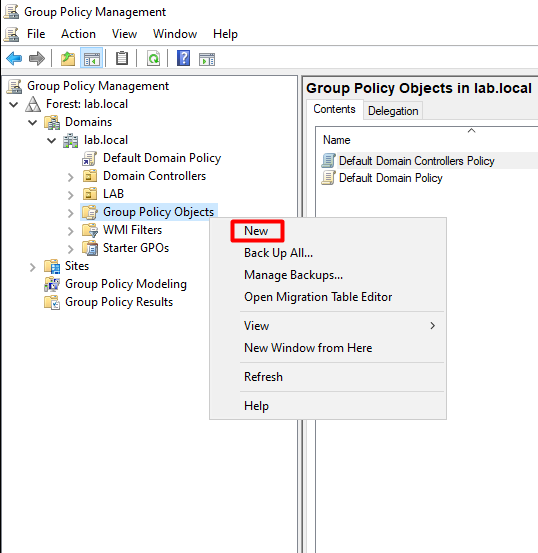Screen dimensions: 538x553
Task: Expand the WMI Filters node
Action: click(x=71, y=231)
